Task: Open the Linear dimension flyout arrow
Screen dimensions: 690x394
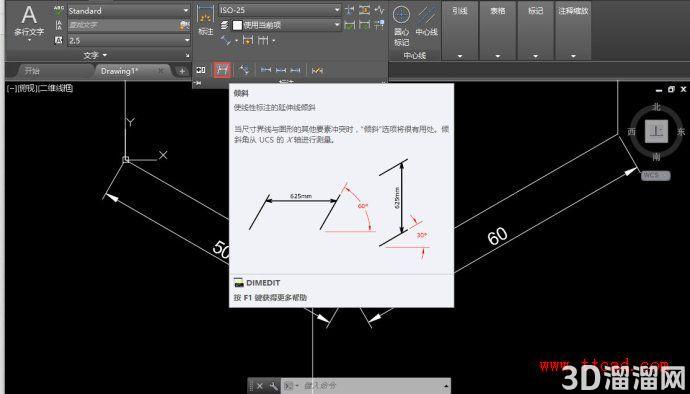Action: click(x=237, y=41)
